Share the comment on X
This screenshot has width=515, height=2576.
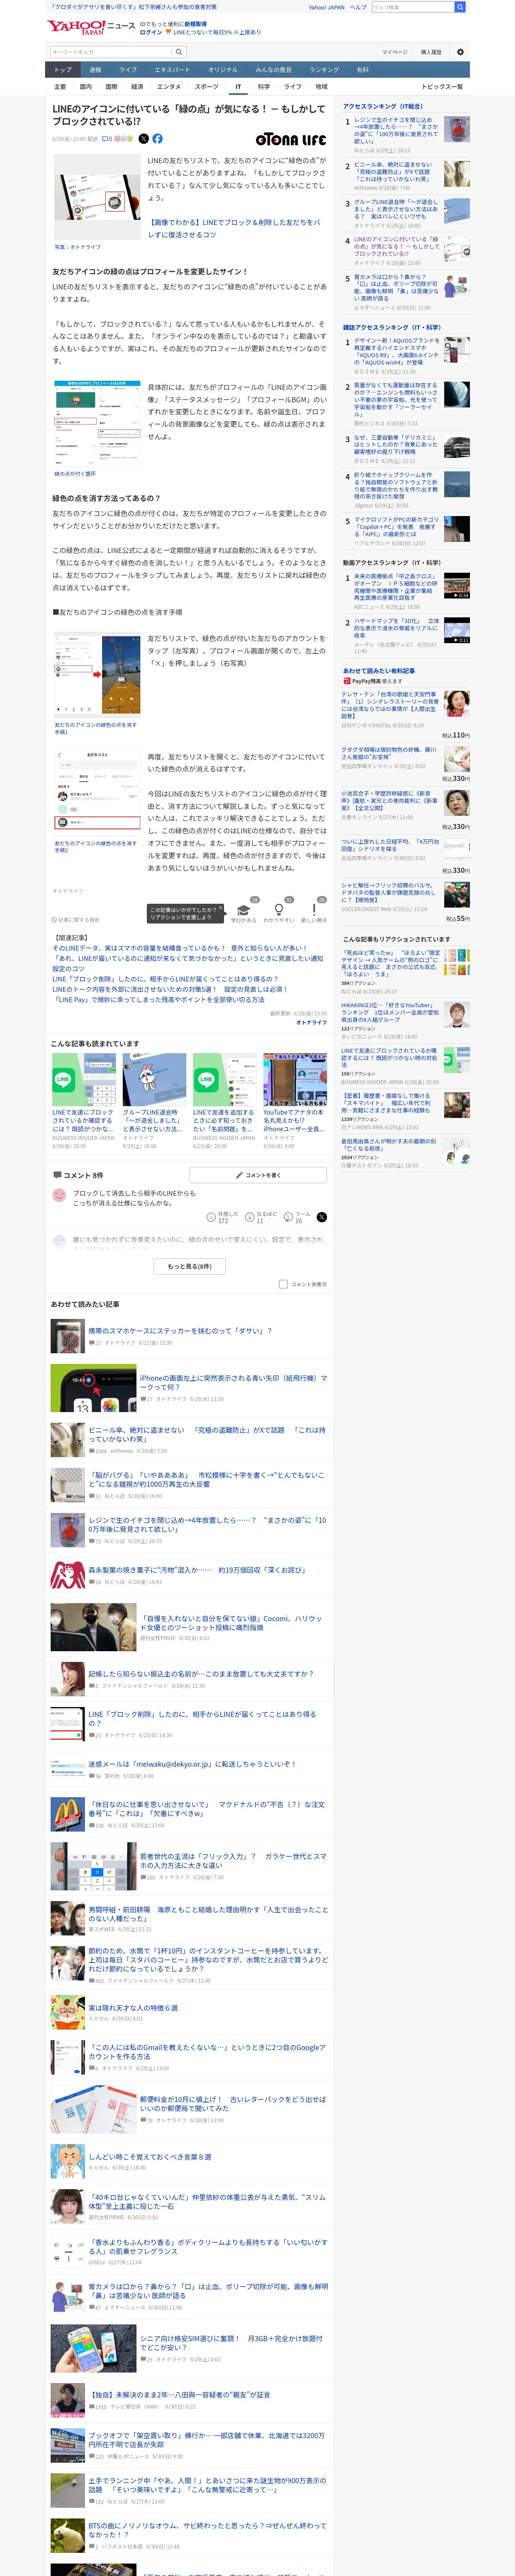click(x=321, y=1217)
